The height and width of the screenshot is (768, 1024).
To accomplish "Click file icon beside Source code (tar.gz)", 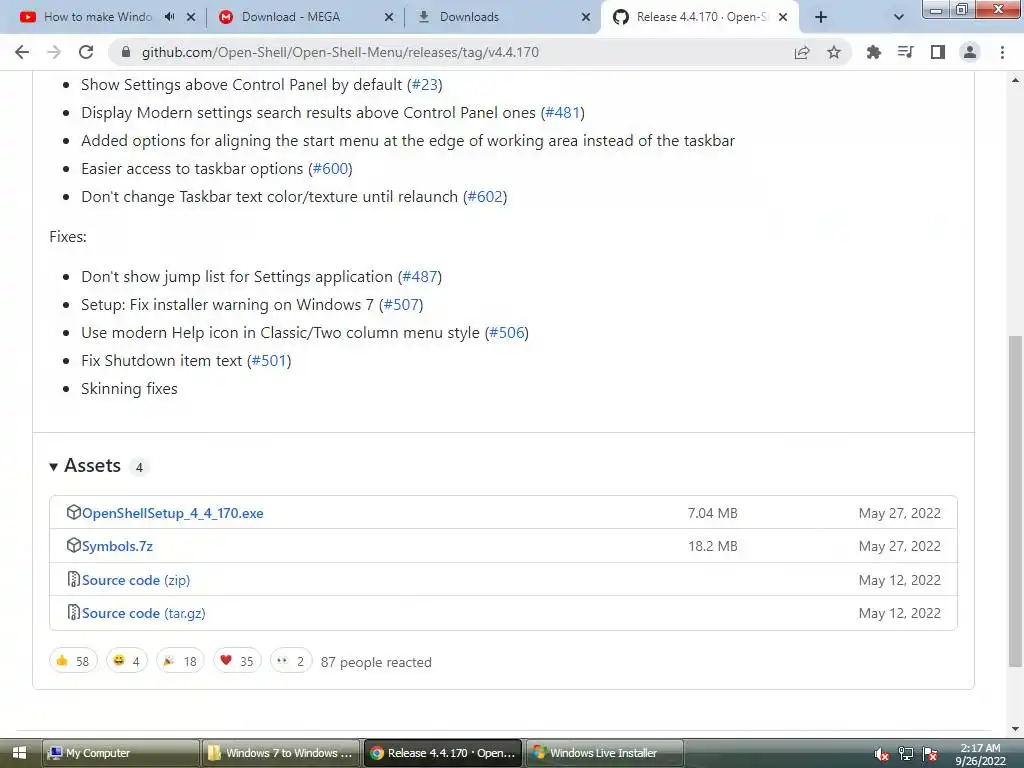I will [x=74, y=613].
